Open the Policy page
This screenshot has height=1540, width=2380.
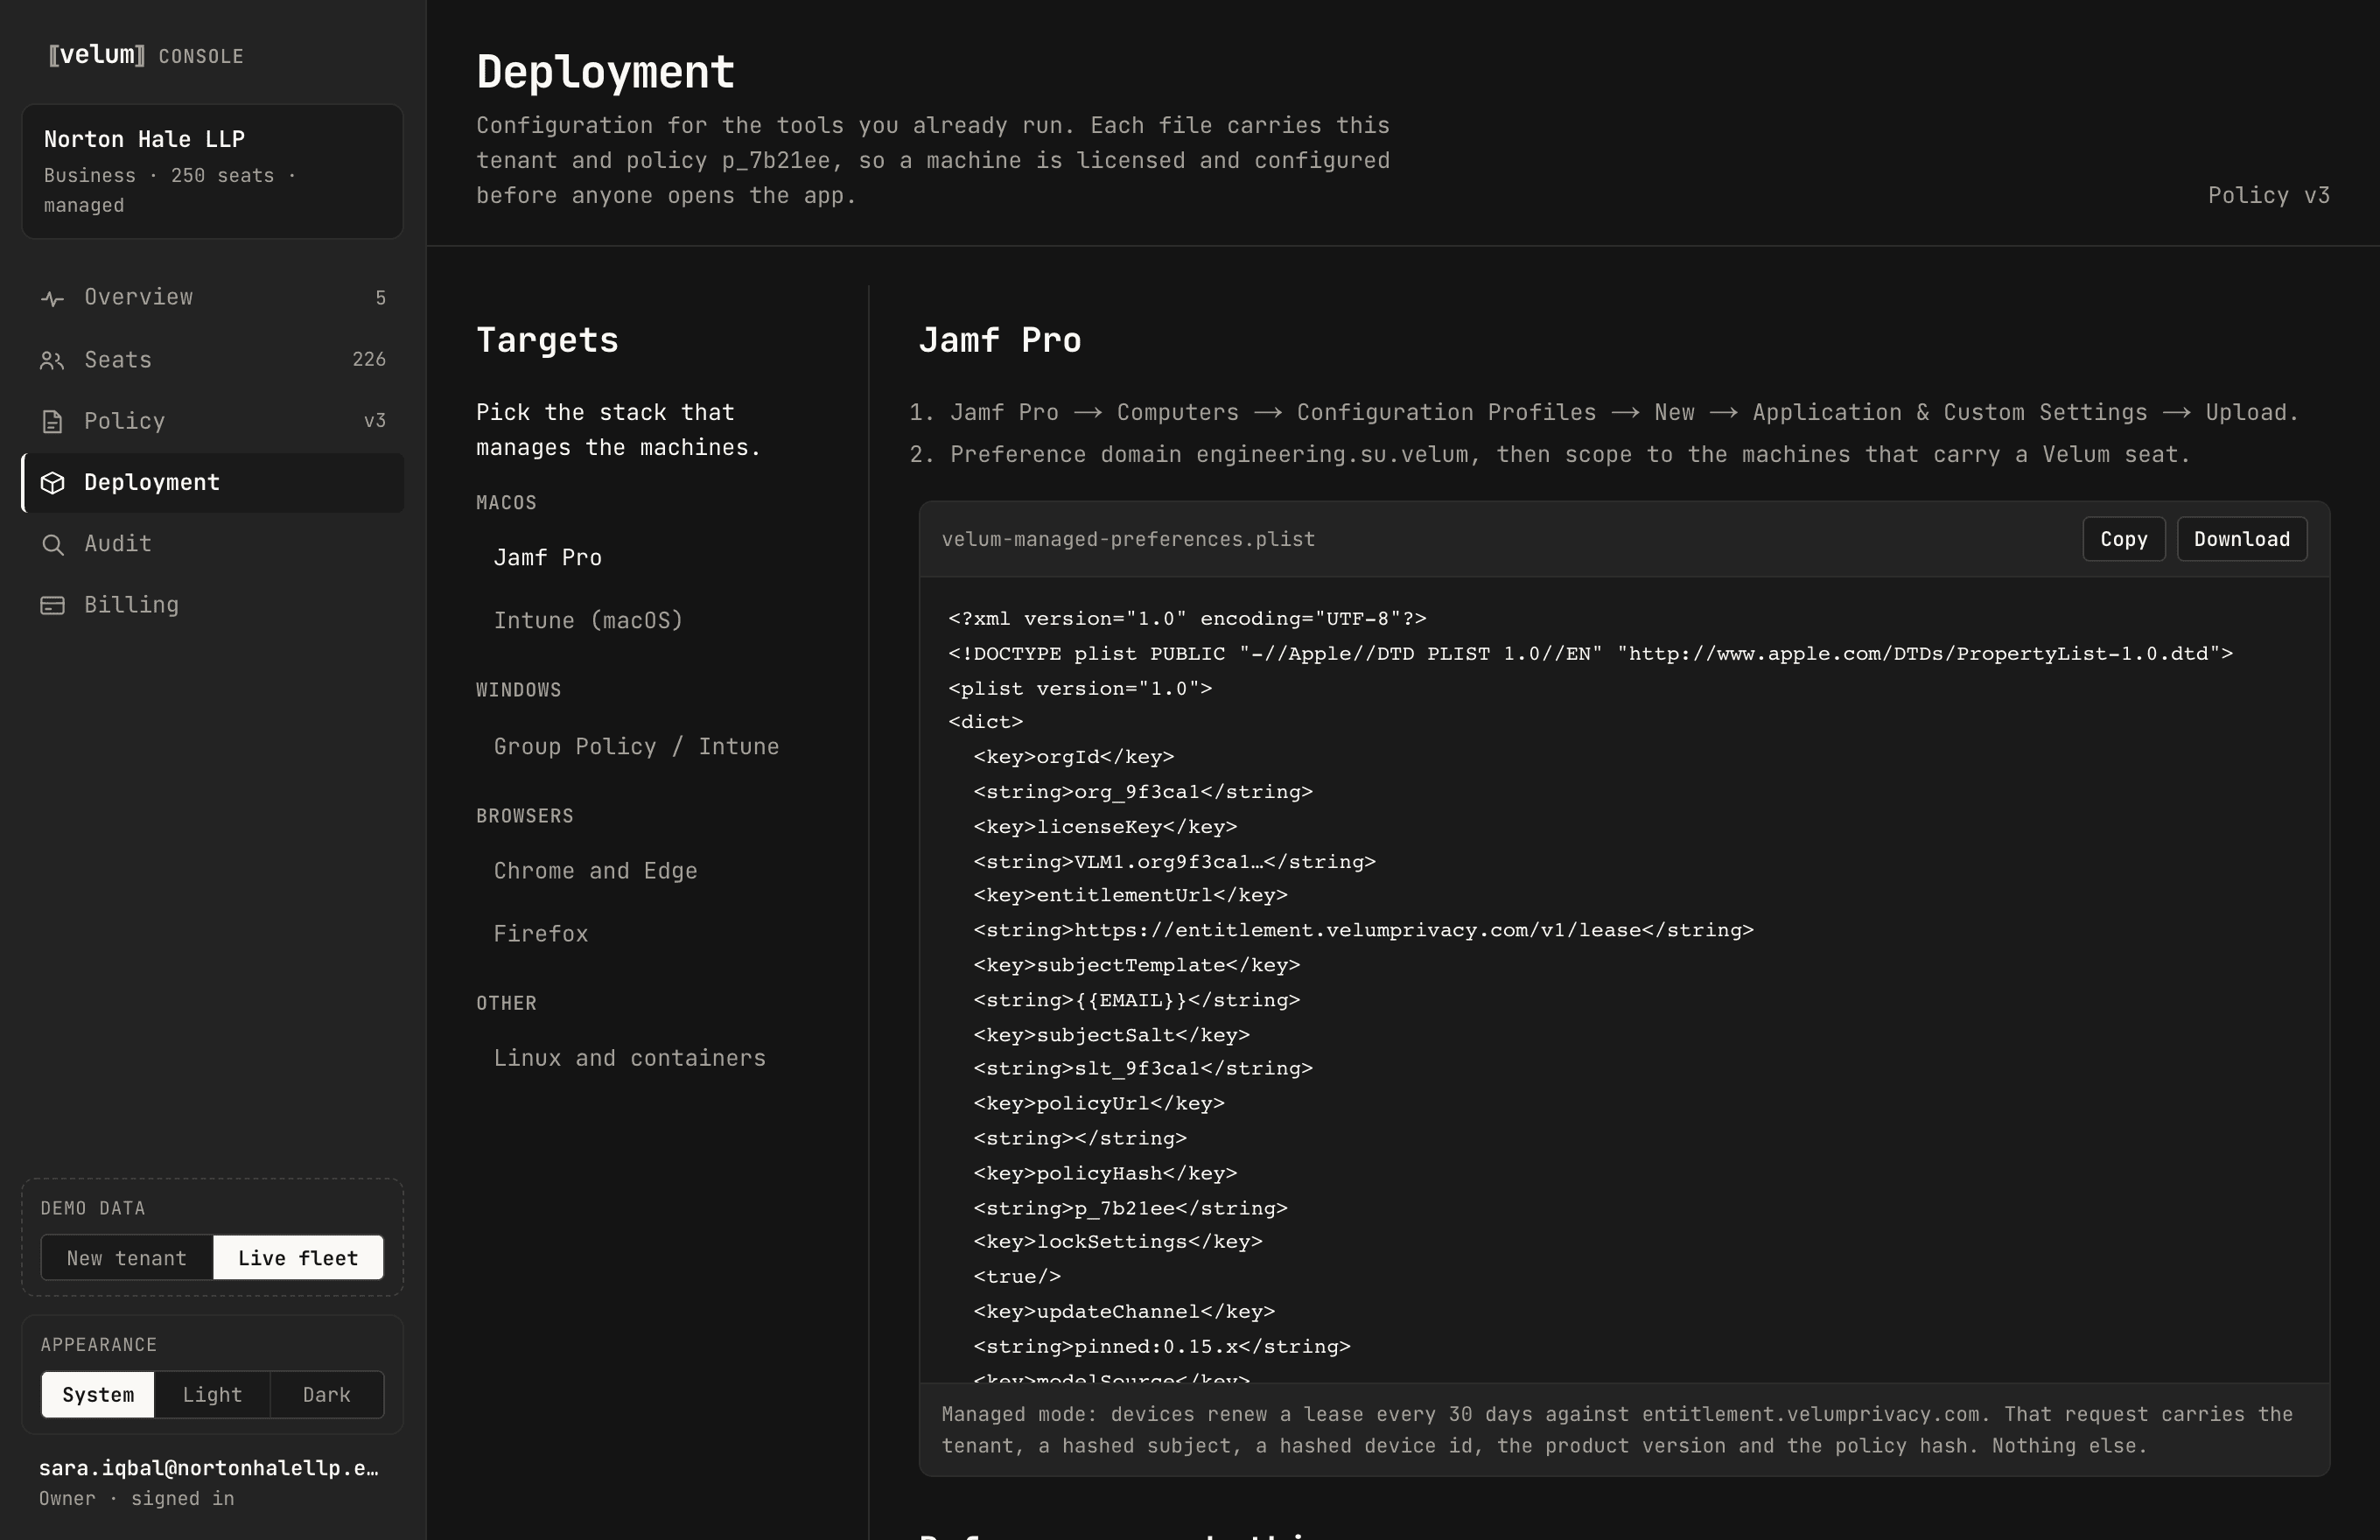(x=213, y=421)
